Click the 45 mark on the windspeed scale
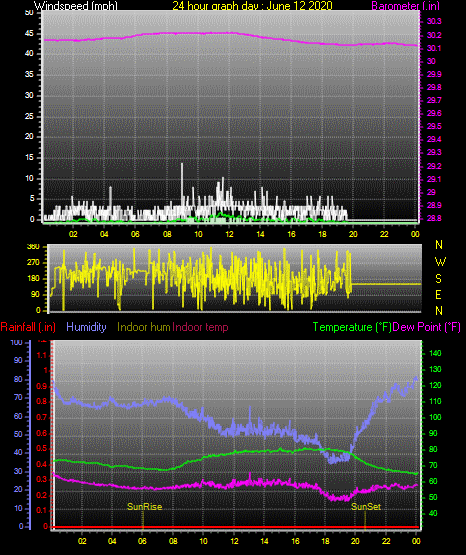The width and height of the screenshot is (466, 555). 29,34
